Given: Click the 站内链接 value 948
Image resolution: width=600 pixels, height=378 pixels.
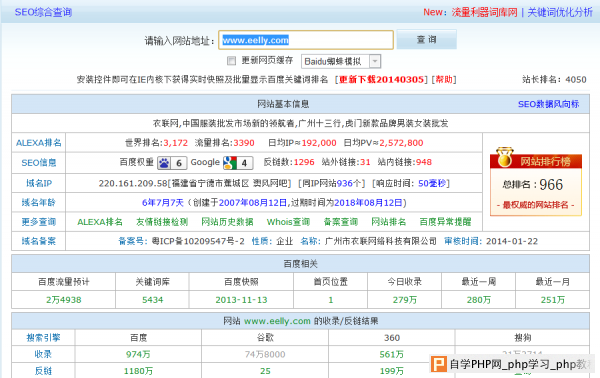Looking at the screenshot, I should pos(424,162).
